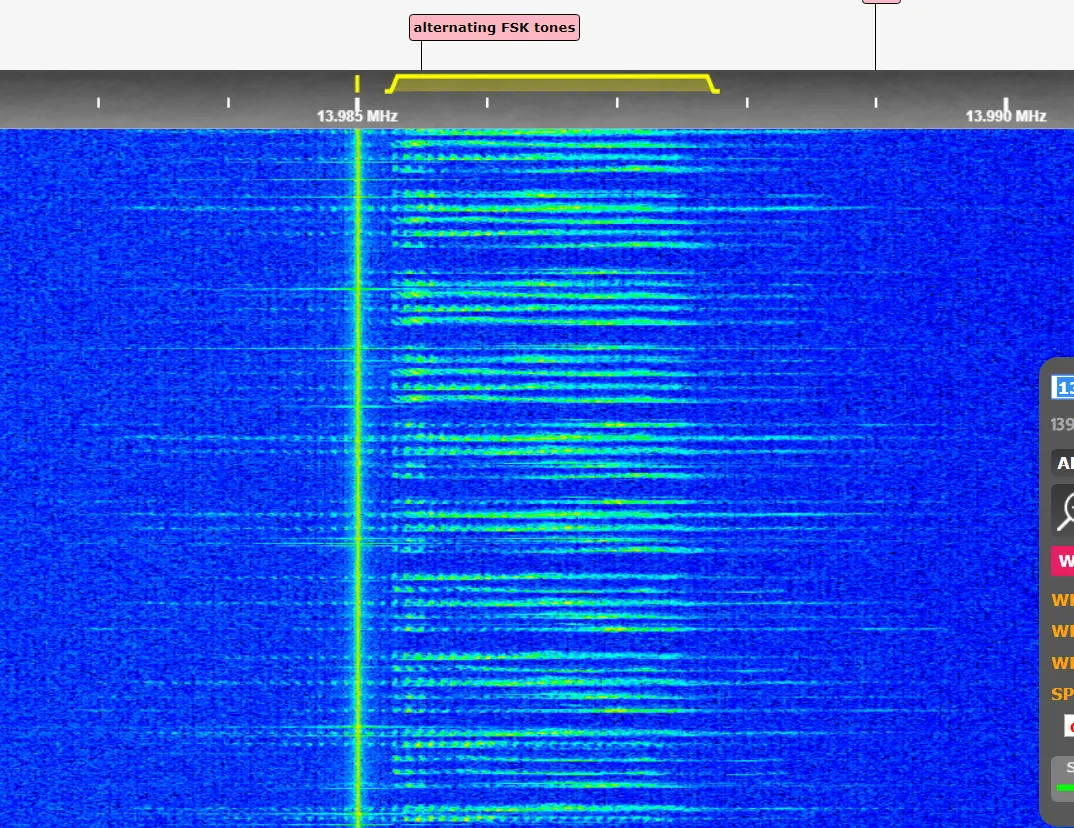This screenshot has height=828, width=1074.
Task: Click the white box with red text
Action: click(1068, 726)
